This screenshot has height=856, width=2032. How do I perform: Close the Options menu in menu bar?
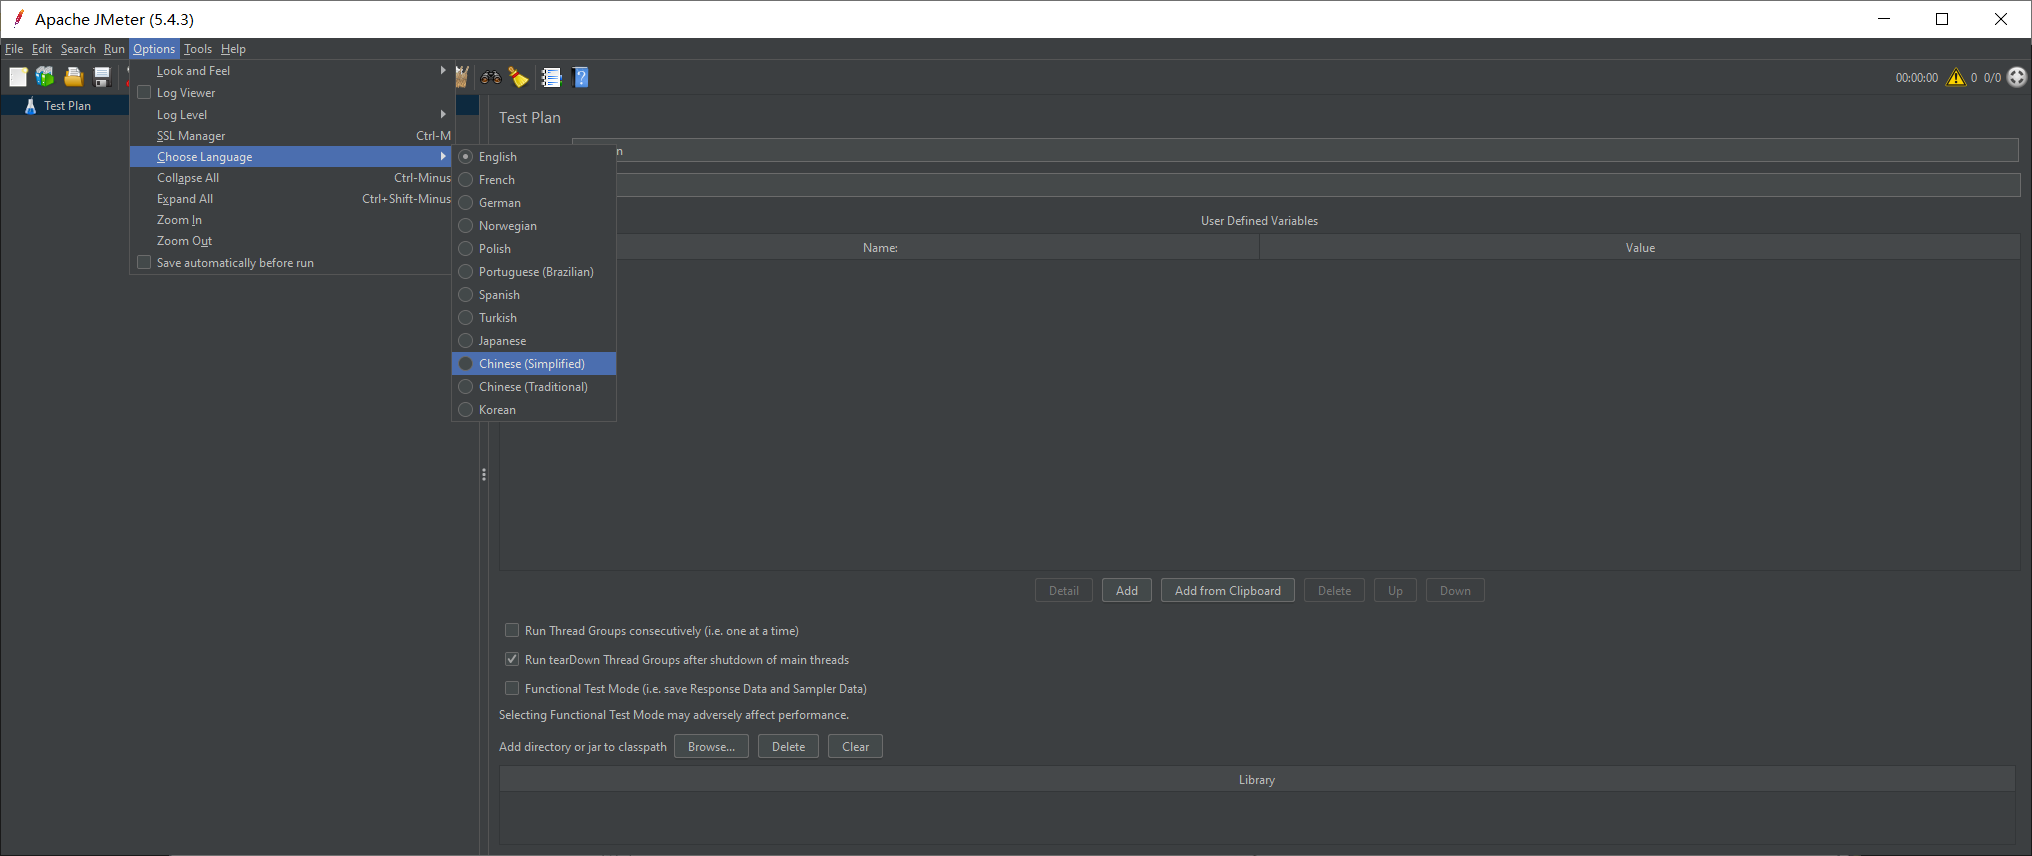pos(154,49)
